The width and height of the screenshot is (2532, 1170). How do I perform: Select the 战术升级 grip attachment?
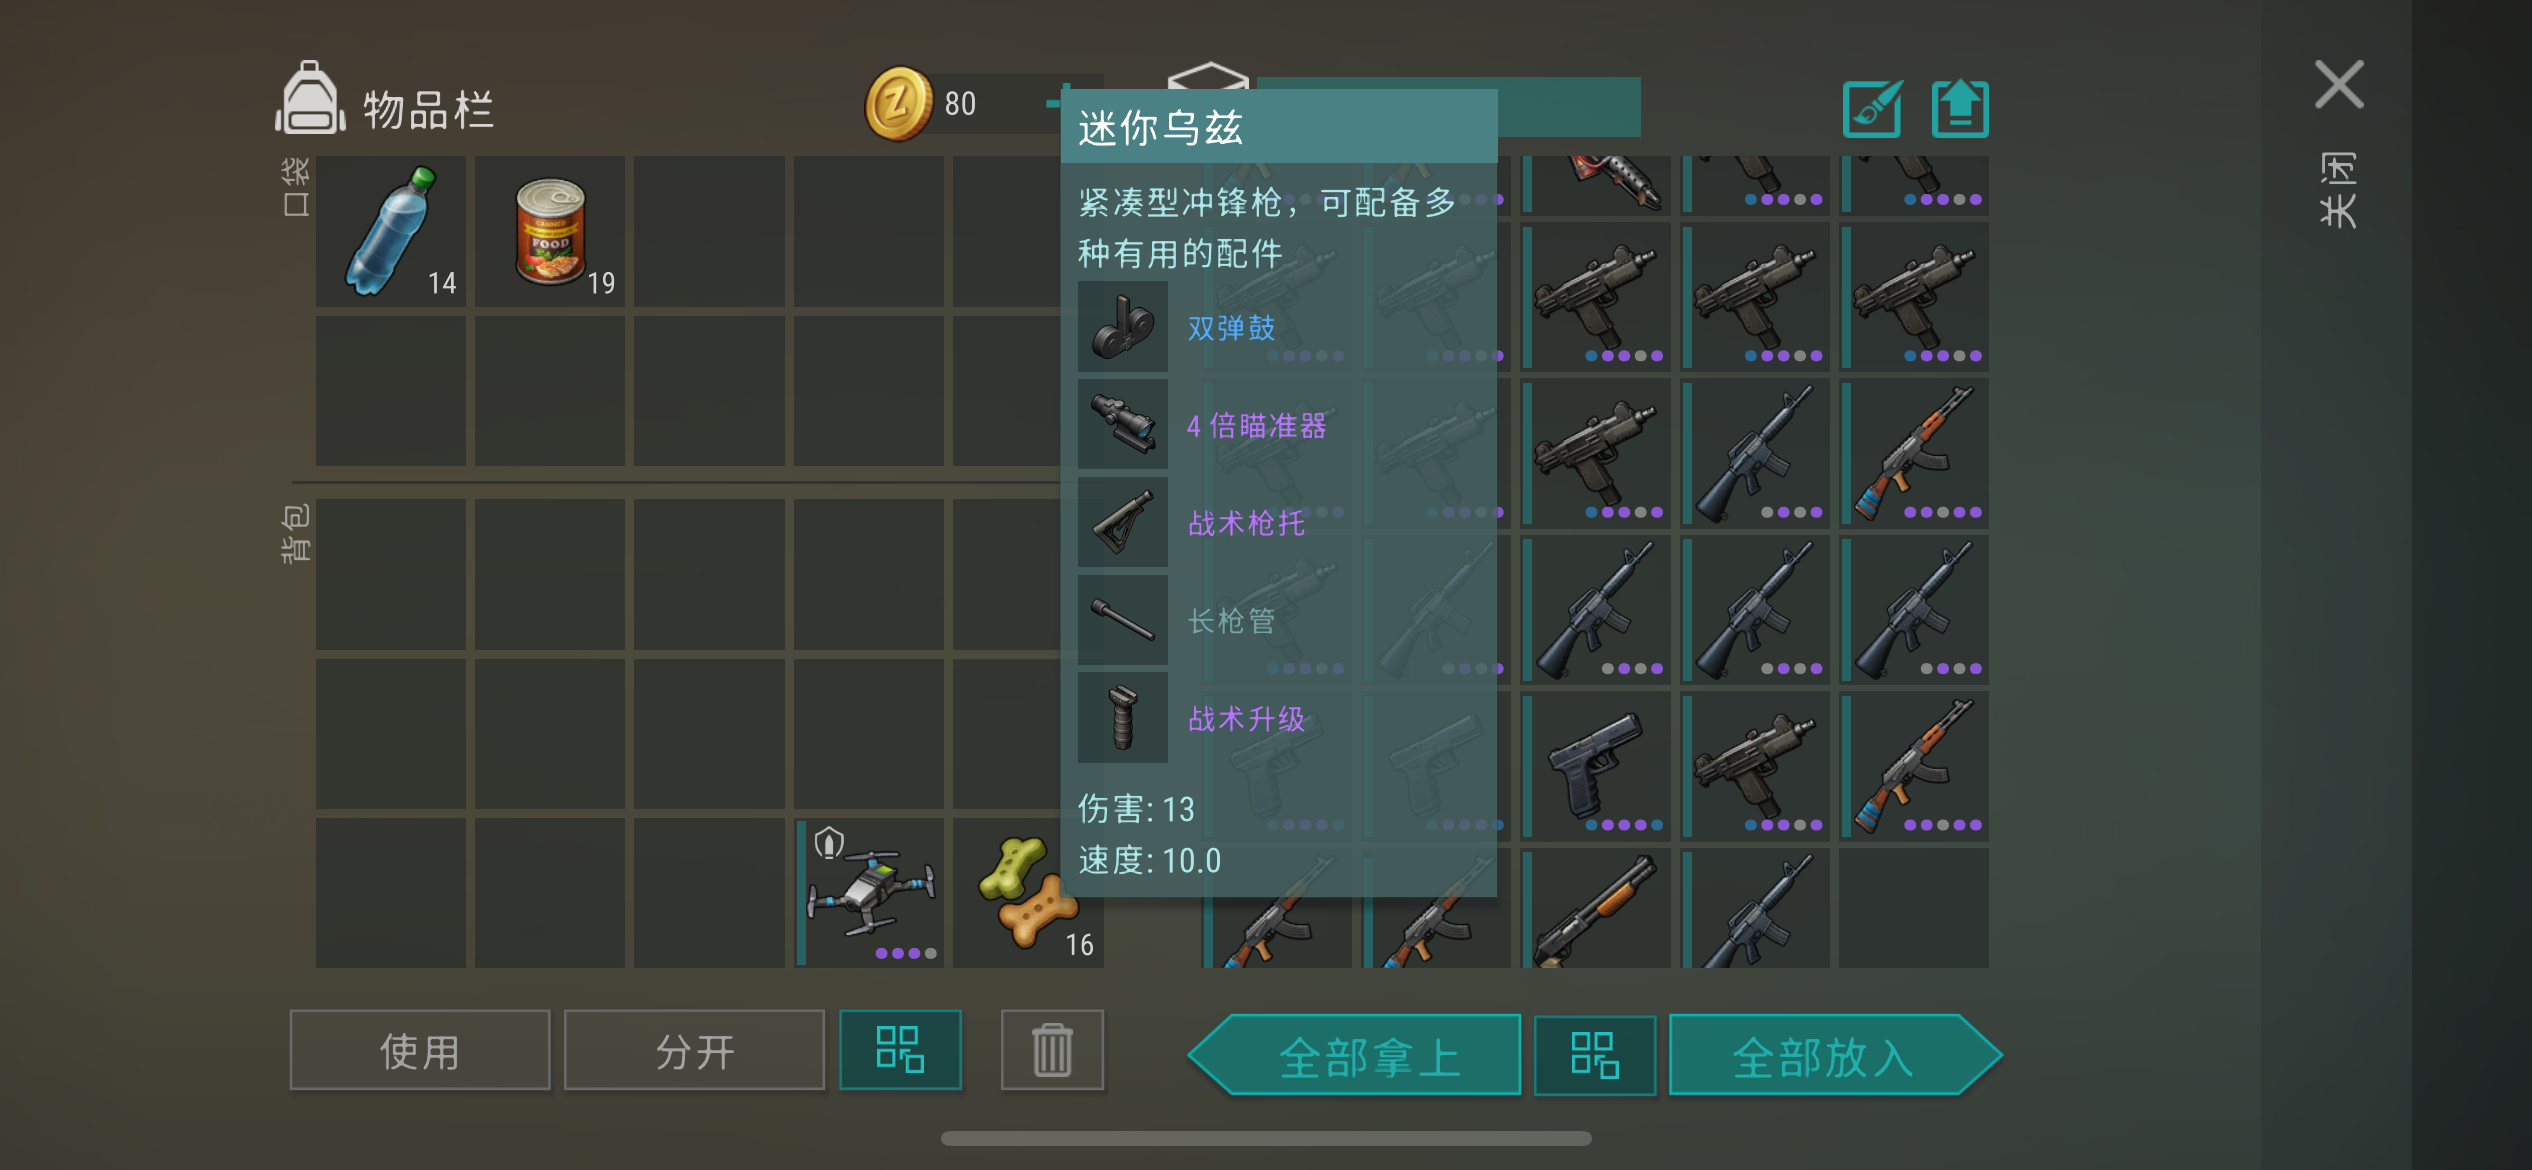tap(1246, 718)
